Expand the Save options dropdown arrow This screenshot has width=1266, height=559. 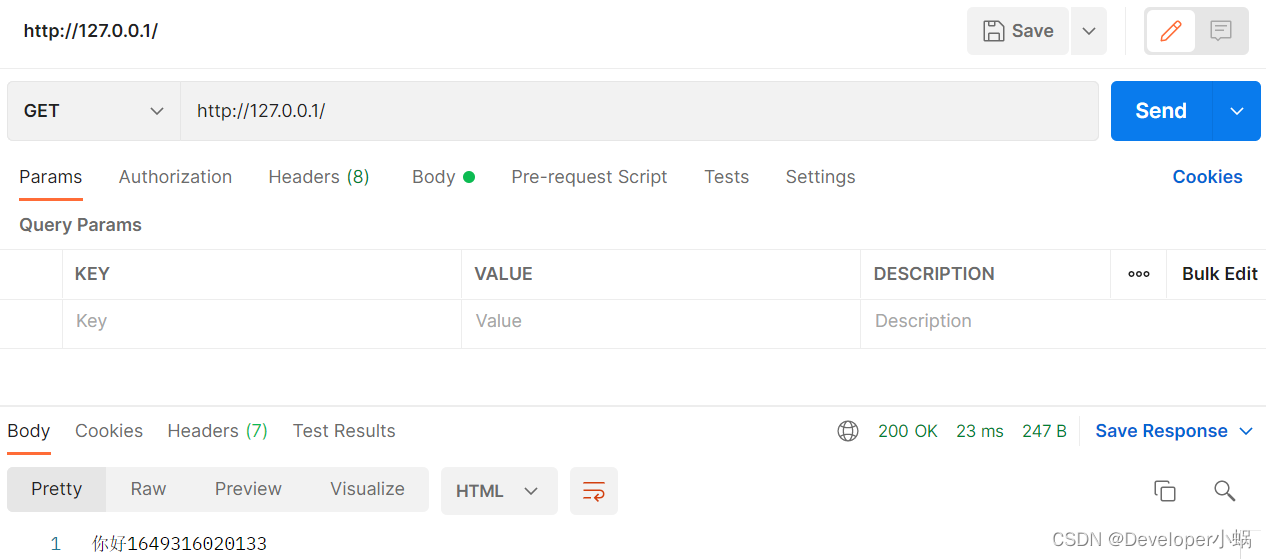[x=1089, y=31]
